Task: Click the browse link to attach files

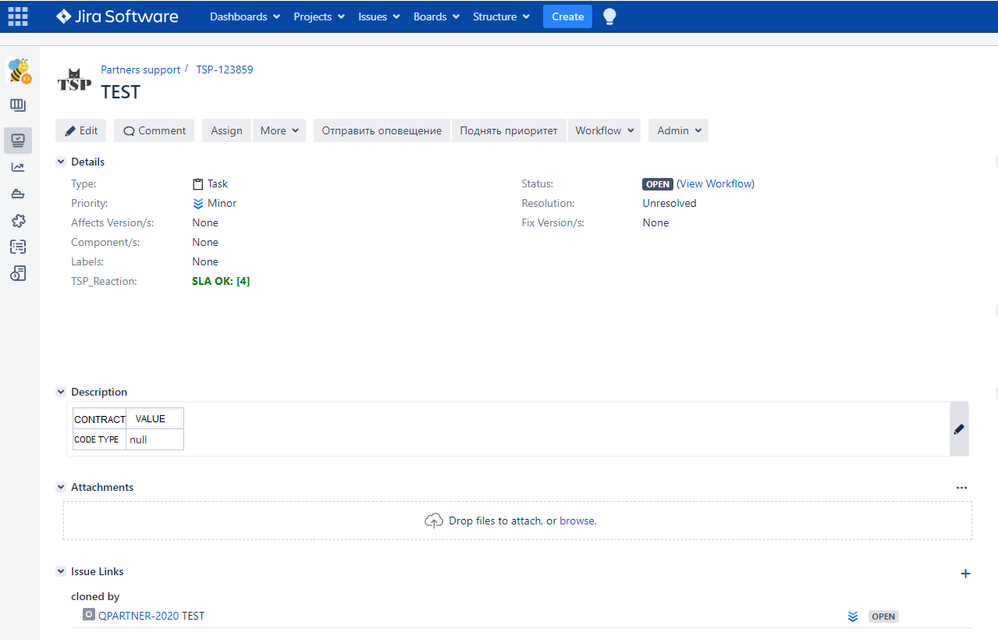Action: (577, 520)
